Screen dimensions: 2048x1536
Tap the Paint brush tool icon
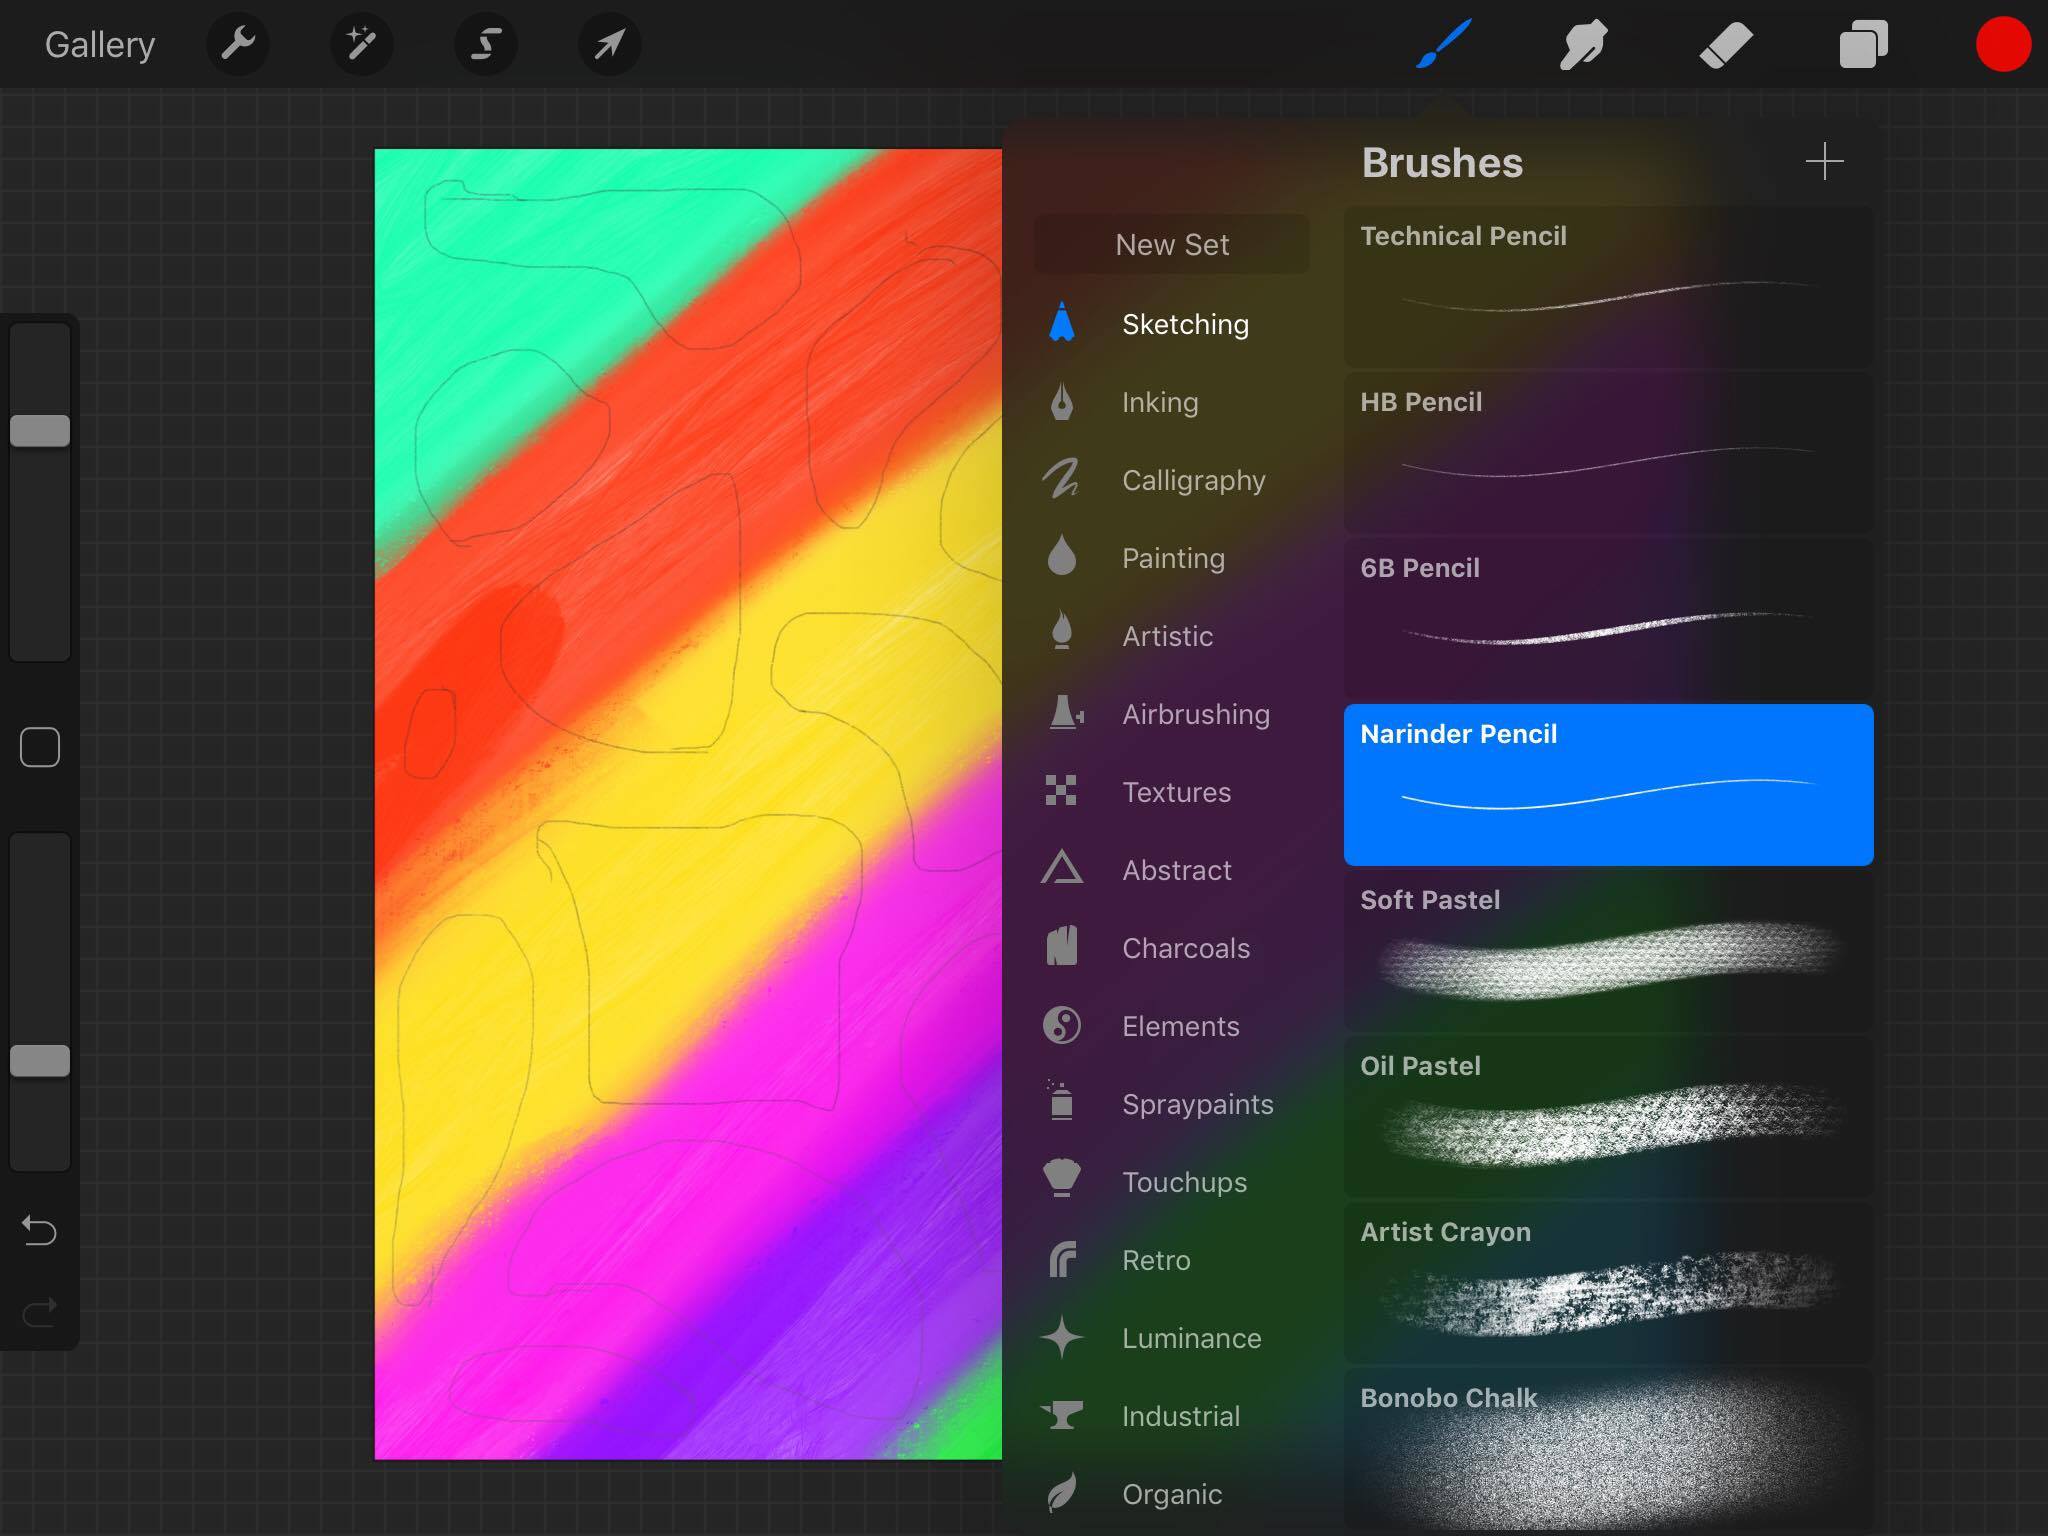tap(1443, 44)
